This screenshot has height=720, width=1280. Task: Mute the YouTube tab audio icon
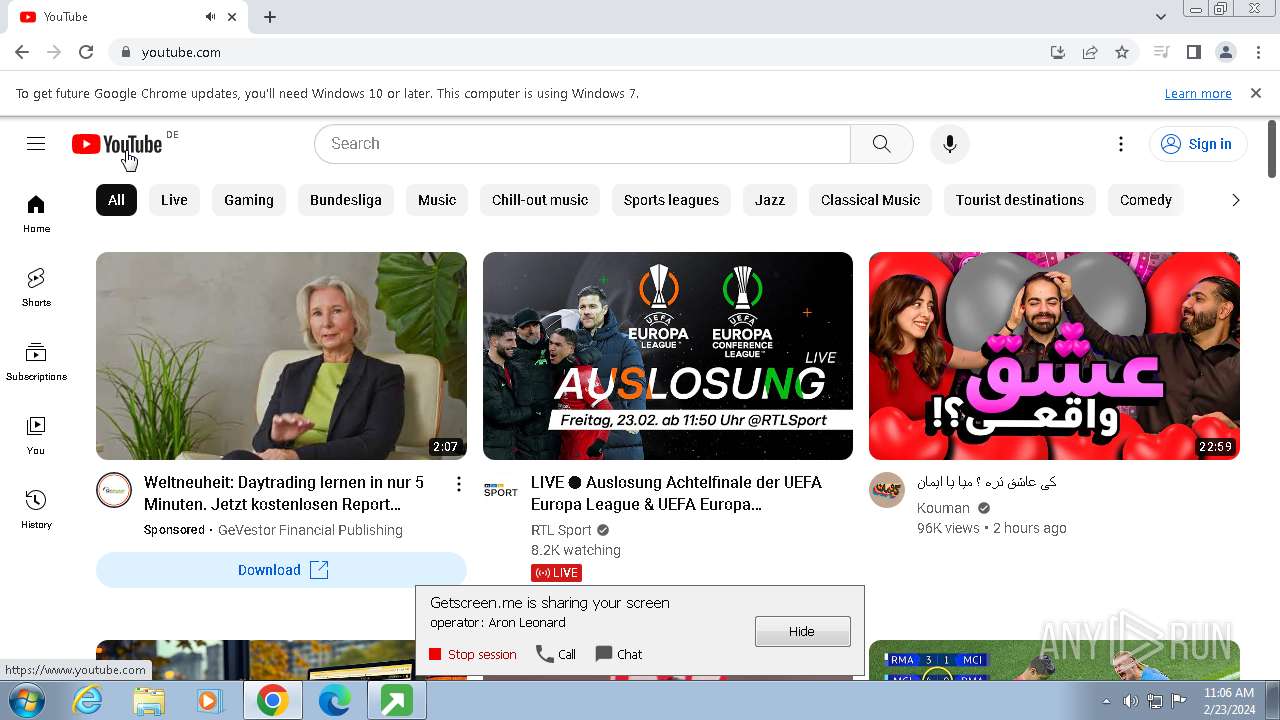[x=210, y=17]
